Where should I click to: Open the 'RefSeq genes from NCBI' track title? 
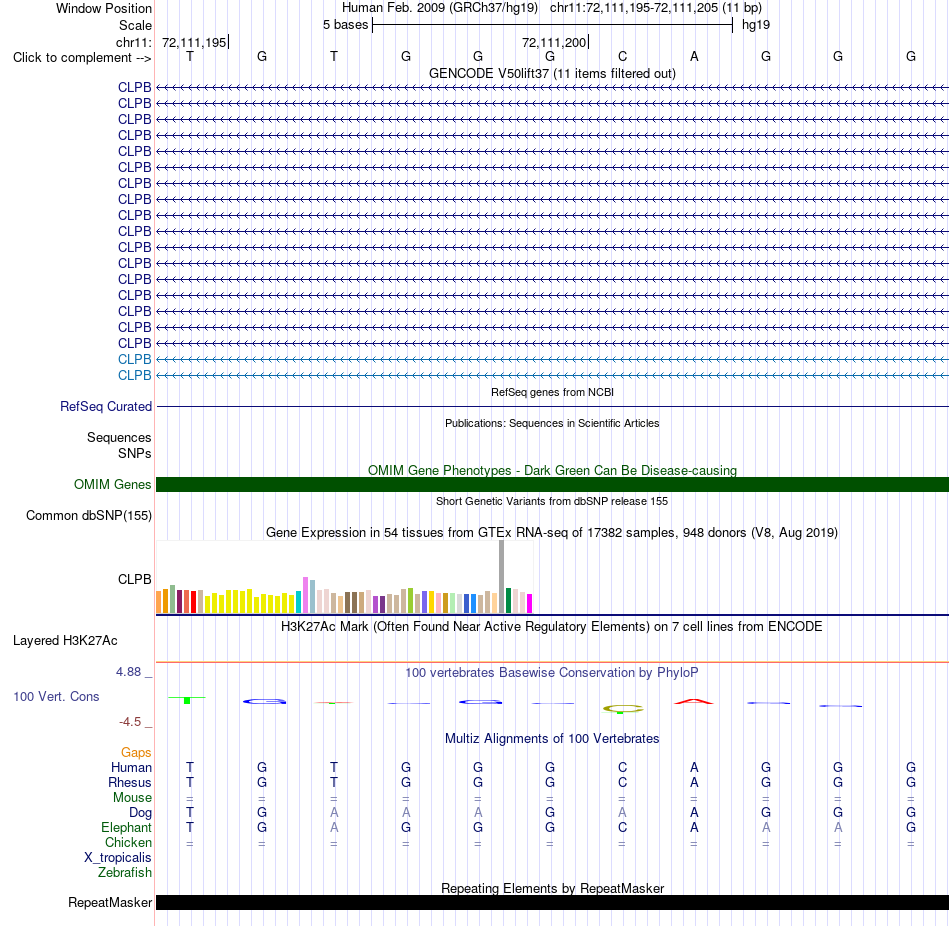click(552, 392)
